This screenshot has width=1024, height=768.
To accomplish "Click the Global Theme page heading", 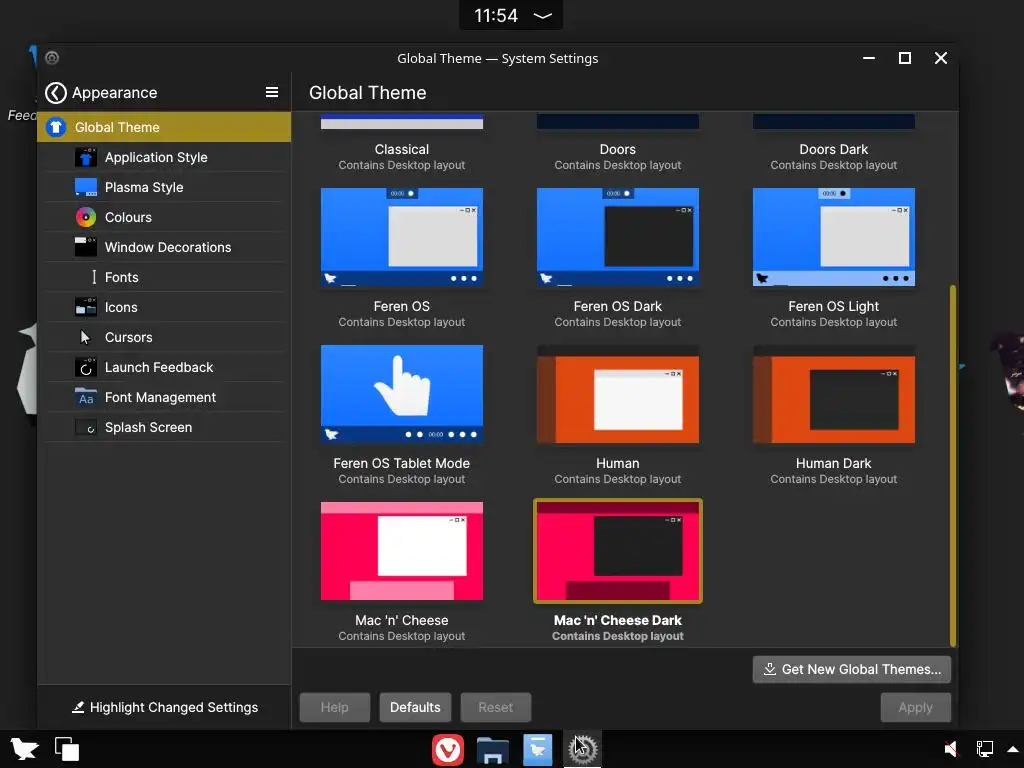I will pyautogui.click(x=368, y=93).
